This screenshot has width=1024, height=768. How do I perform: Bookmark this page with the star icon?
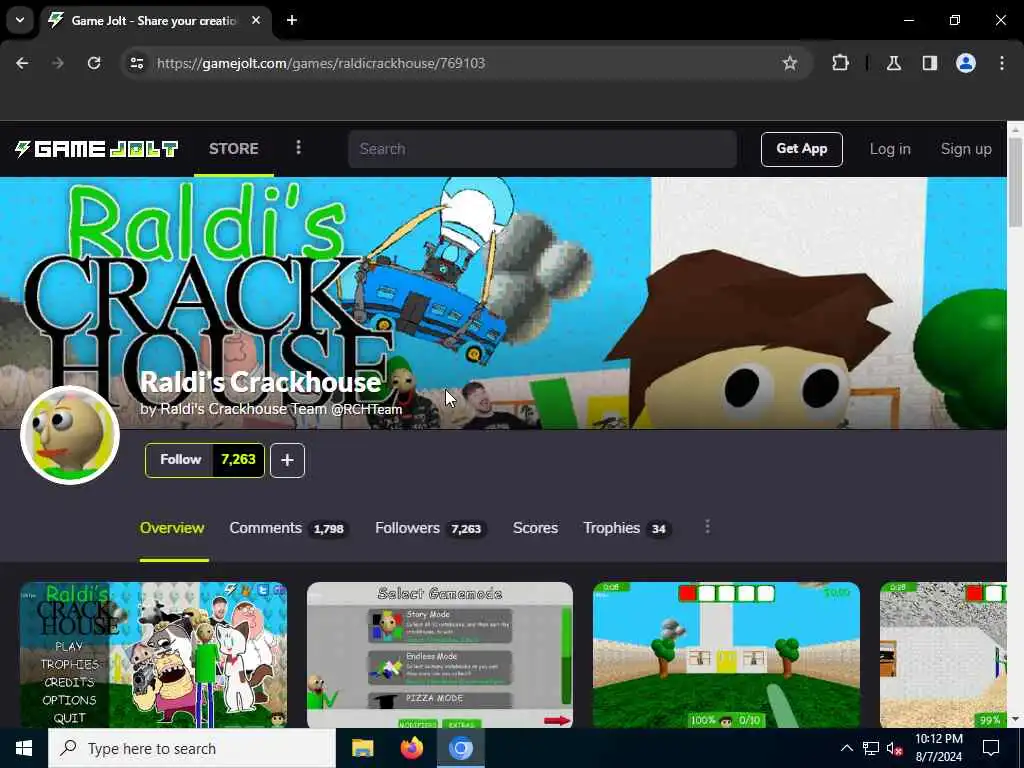click(x=790, y=63)
